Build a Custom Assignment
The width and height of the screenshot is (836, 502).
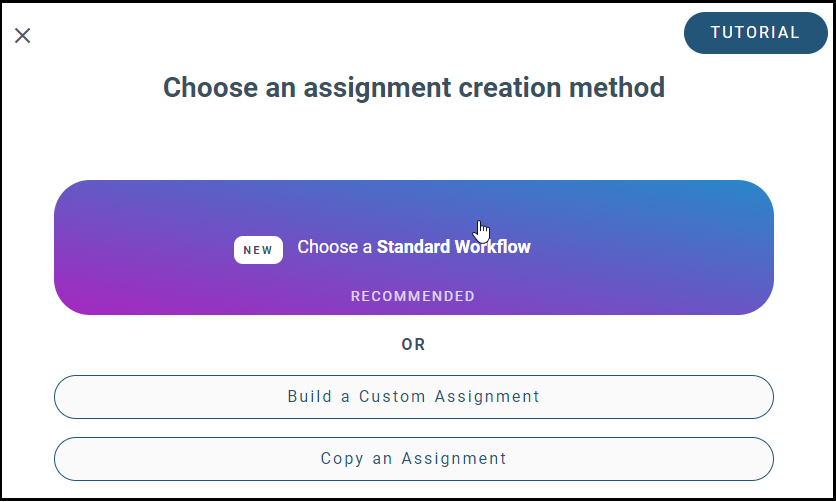tap(413, 396)
